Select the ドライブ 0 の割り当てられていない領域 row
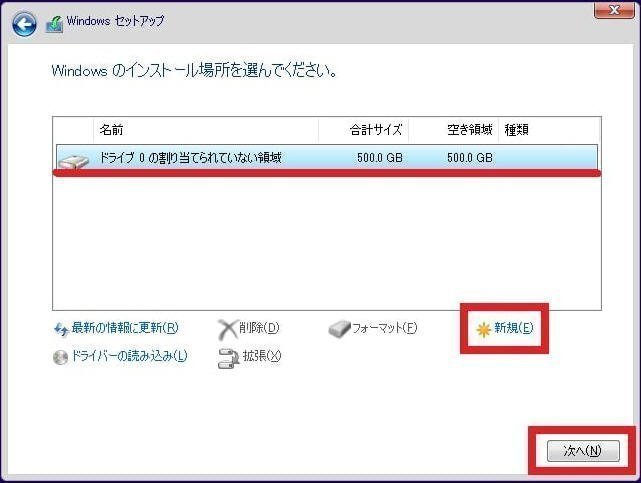The width and height of the screenshot is (641, 483). click(327, 157)
